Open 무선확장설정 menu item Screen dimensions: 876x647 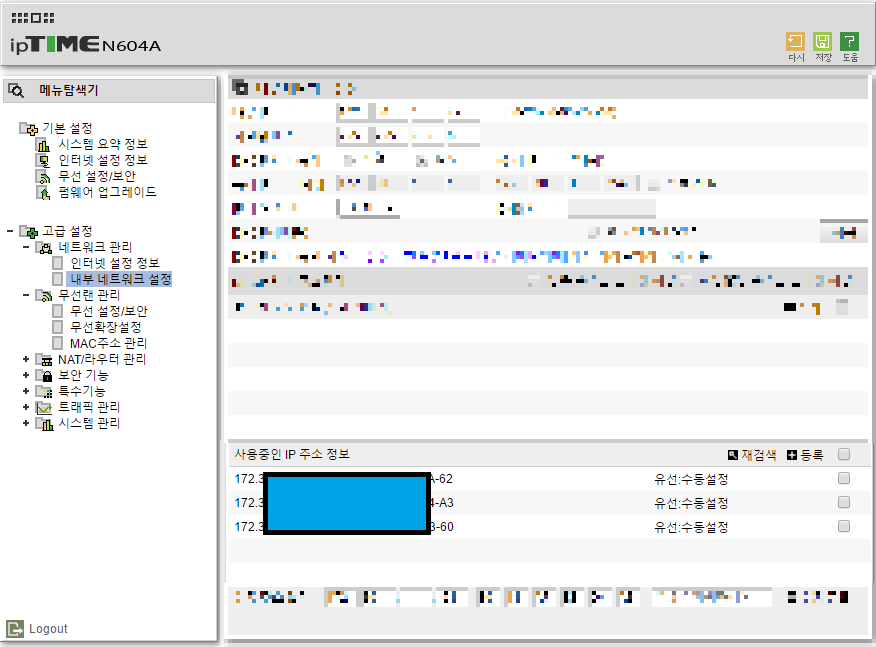point(106,327)
